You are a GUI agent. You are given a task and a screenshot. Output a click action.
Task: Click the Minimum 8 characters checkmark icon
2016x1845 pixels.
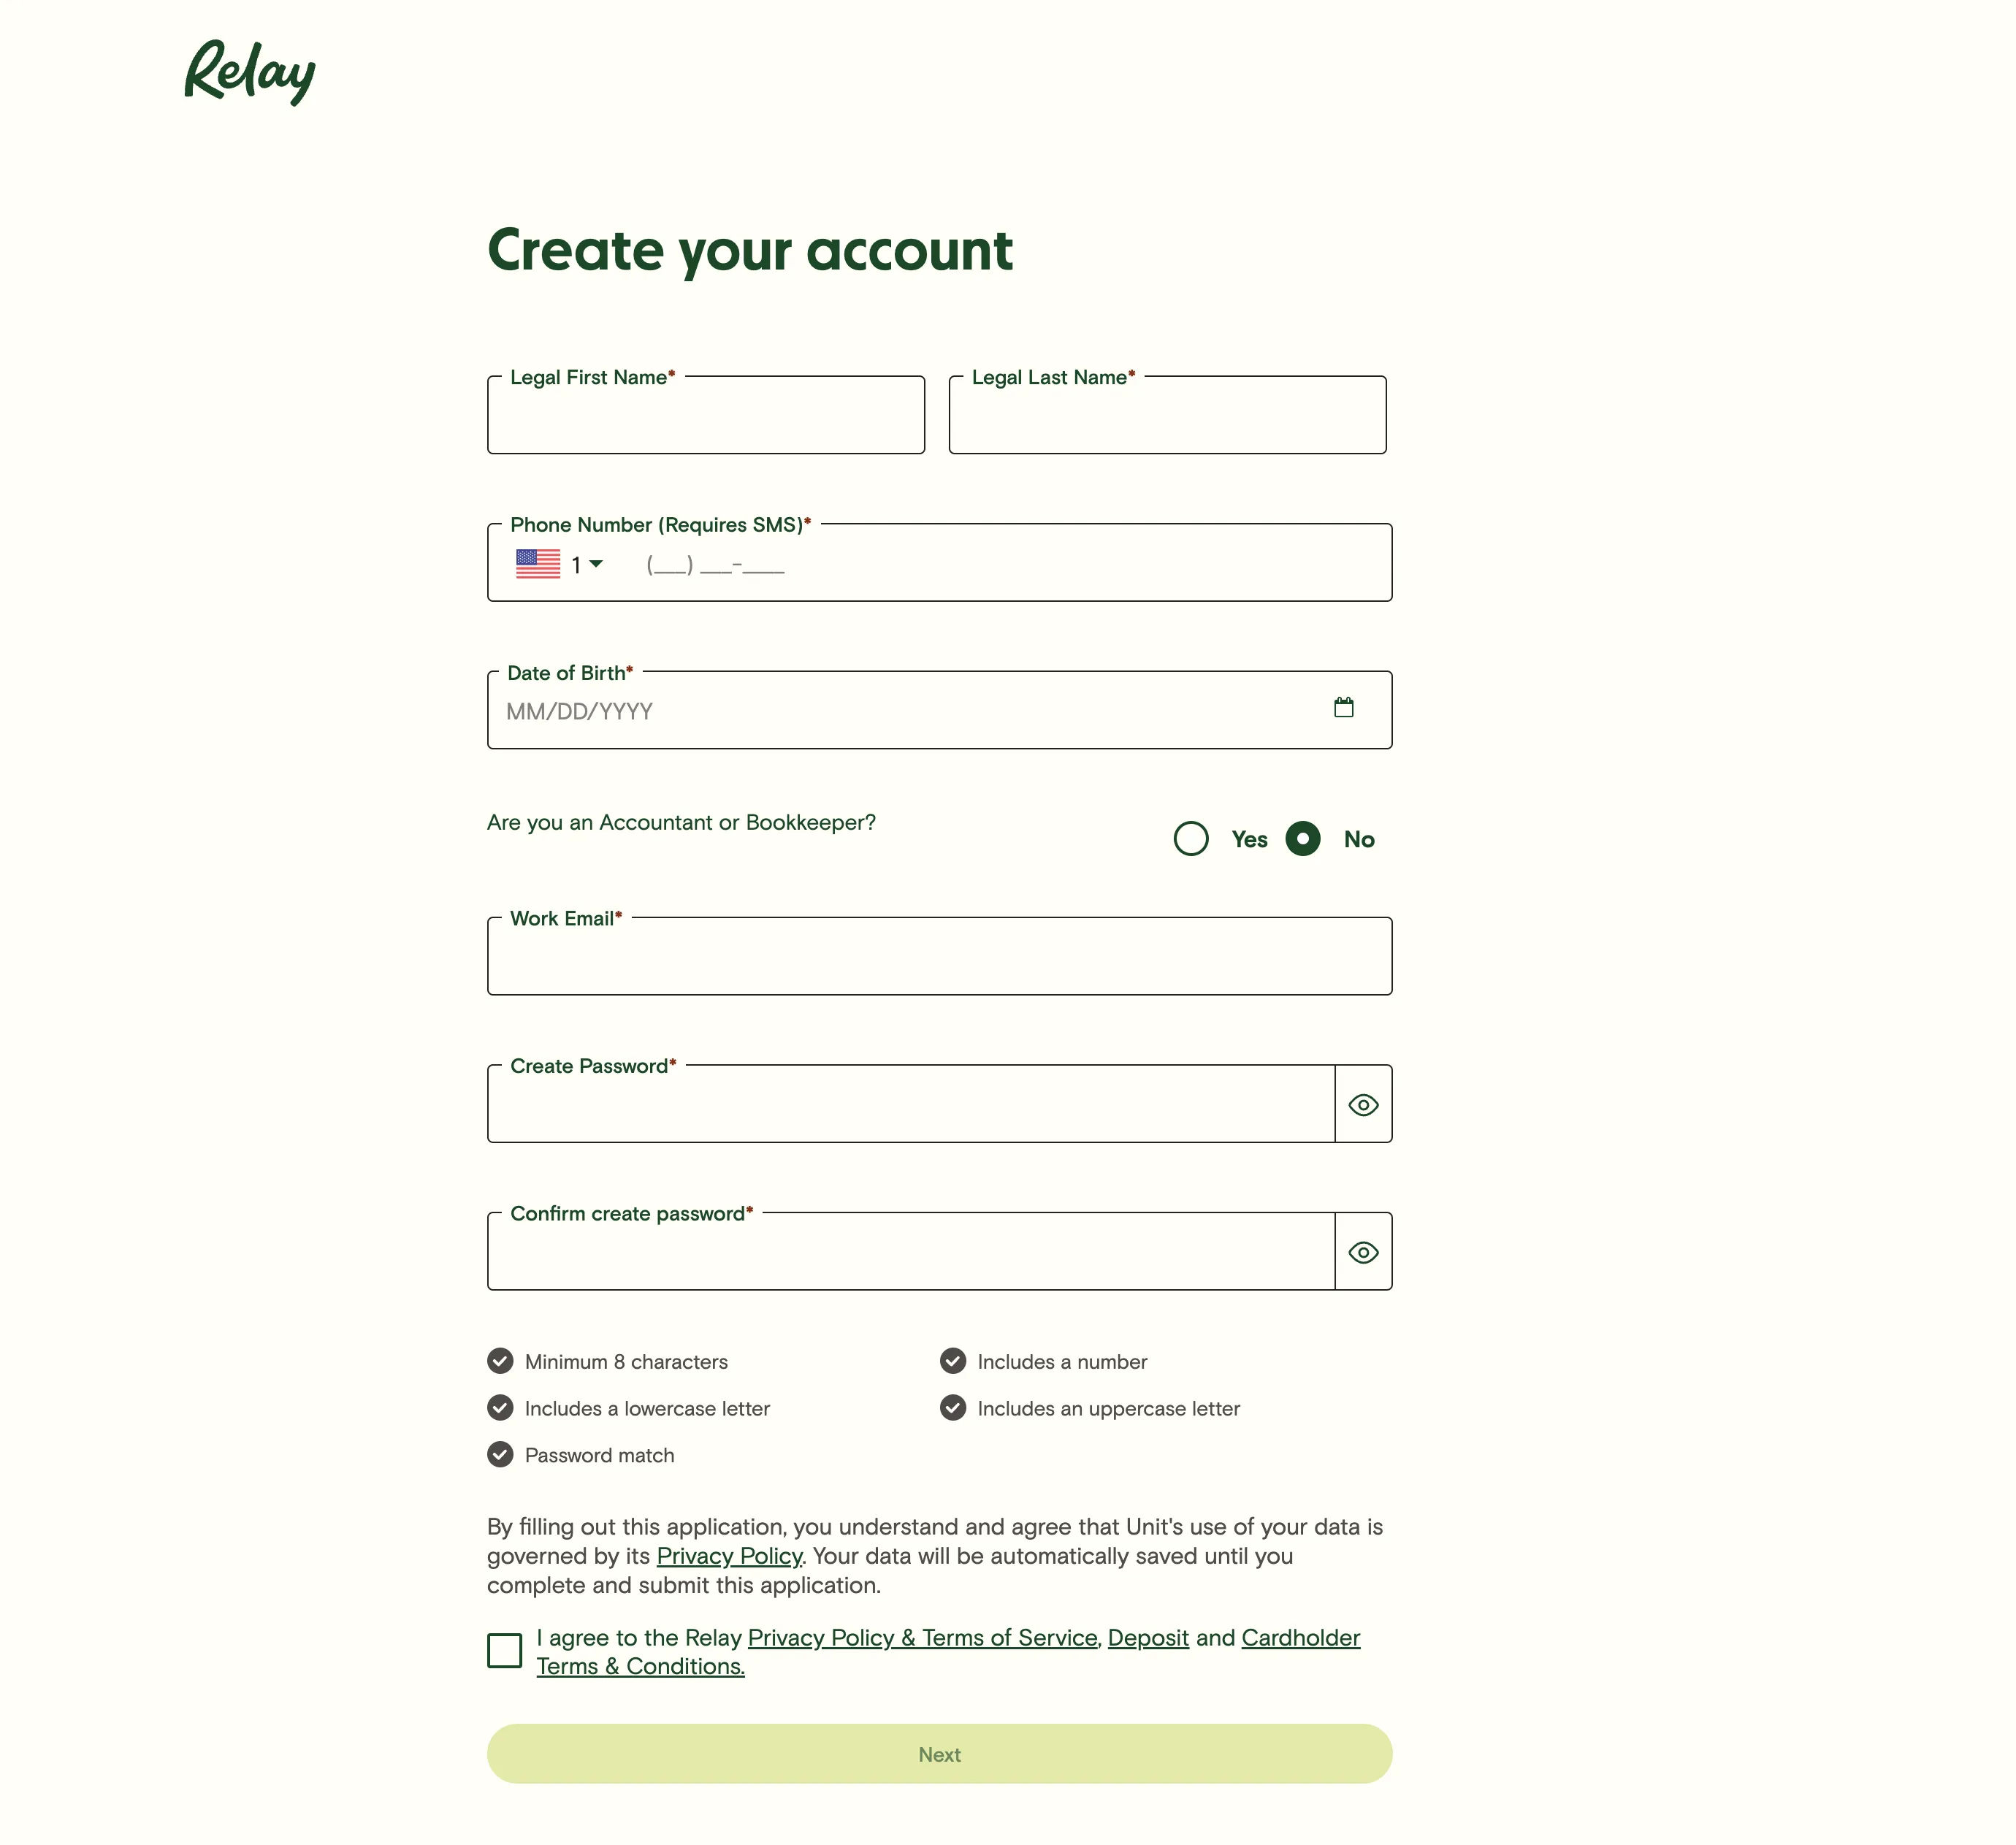tap(500, 1361)
